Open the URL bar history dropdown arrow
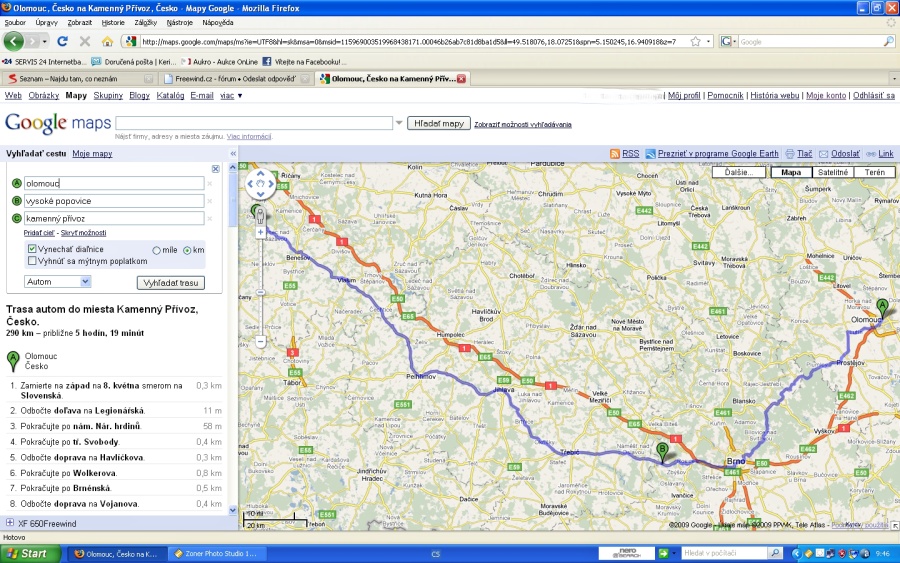 tap(708, 41)
